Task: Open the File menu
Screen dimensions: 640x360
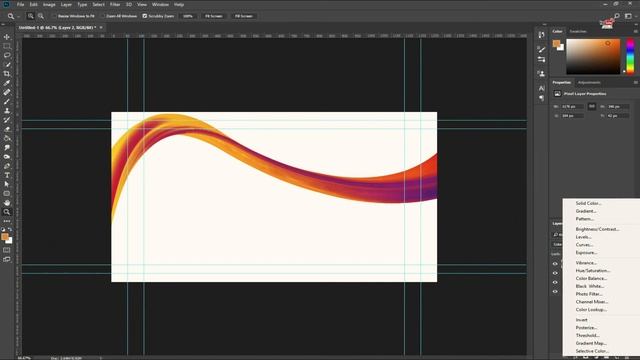Action: click(x=20, y=4)
